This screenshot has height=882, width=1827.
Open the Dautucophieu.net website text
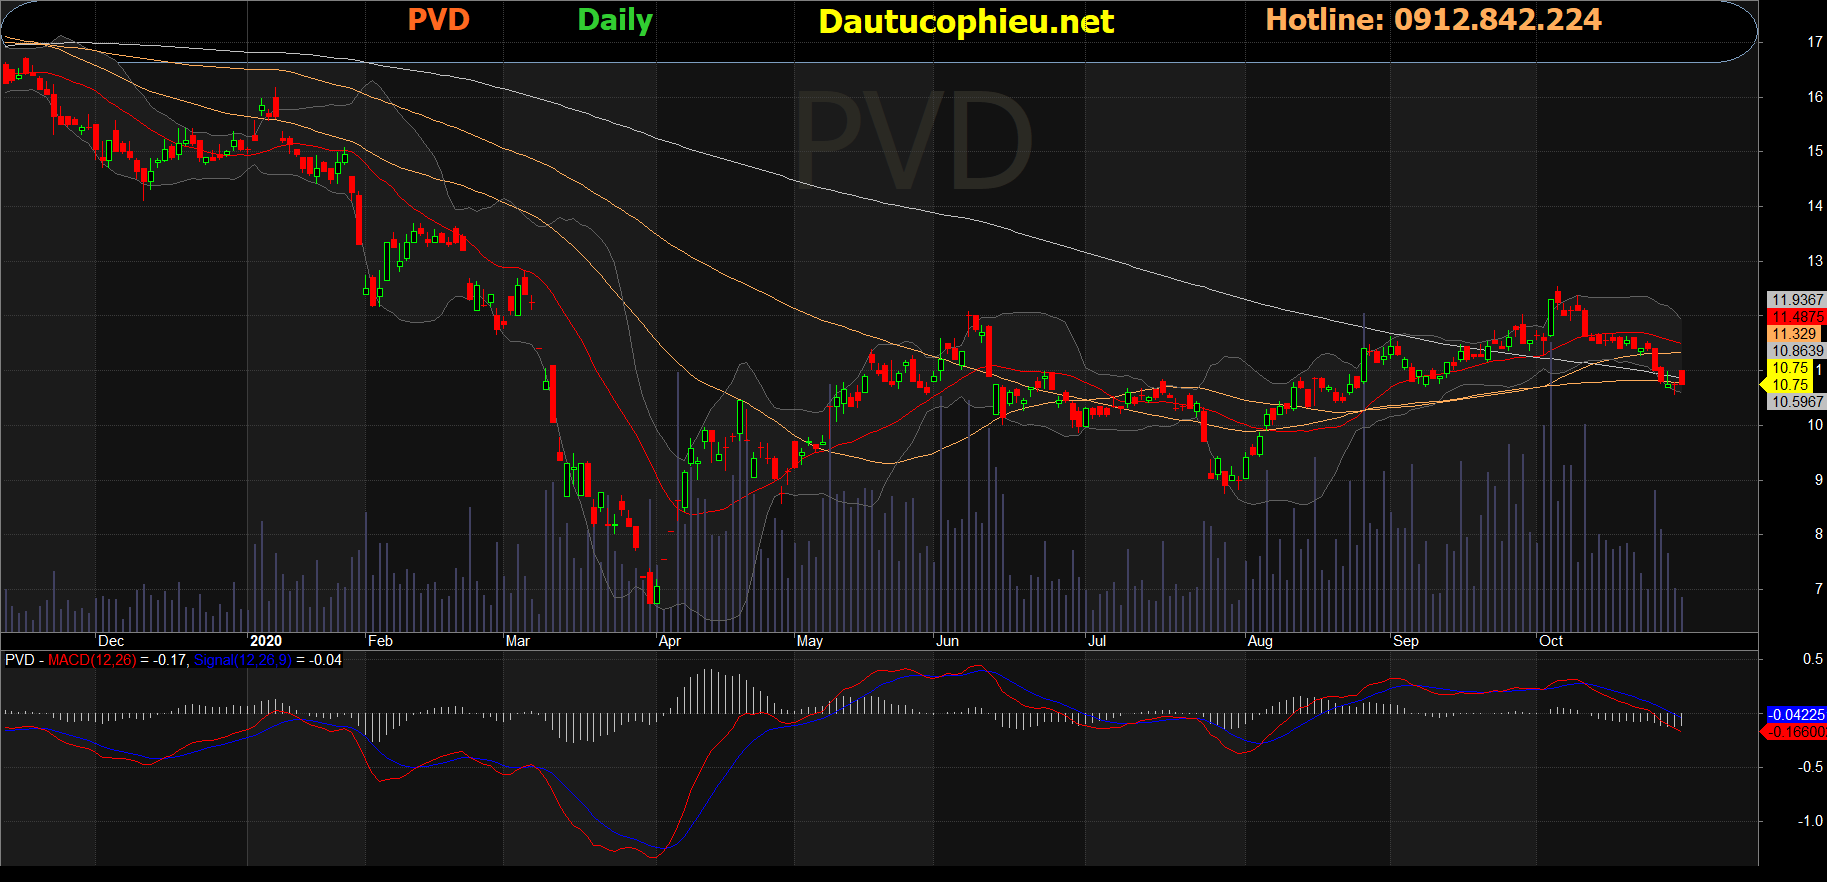click(965, 22)
